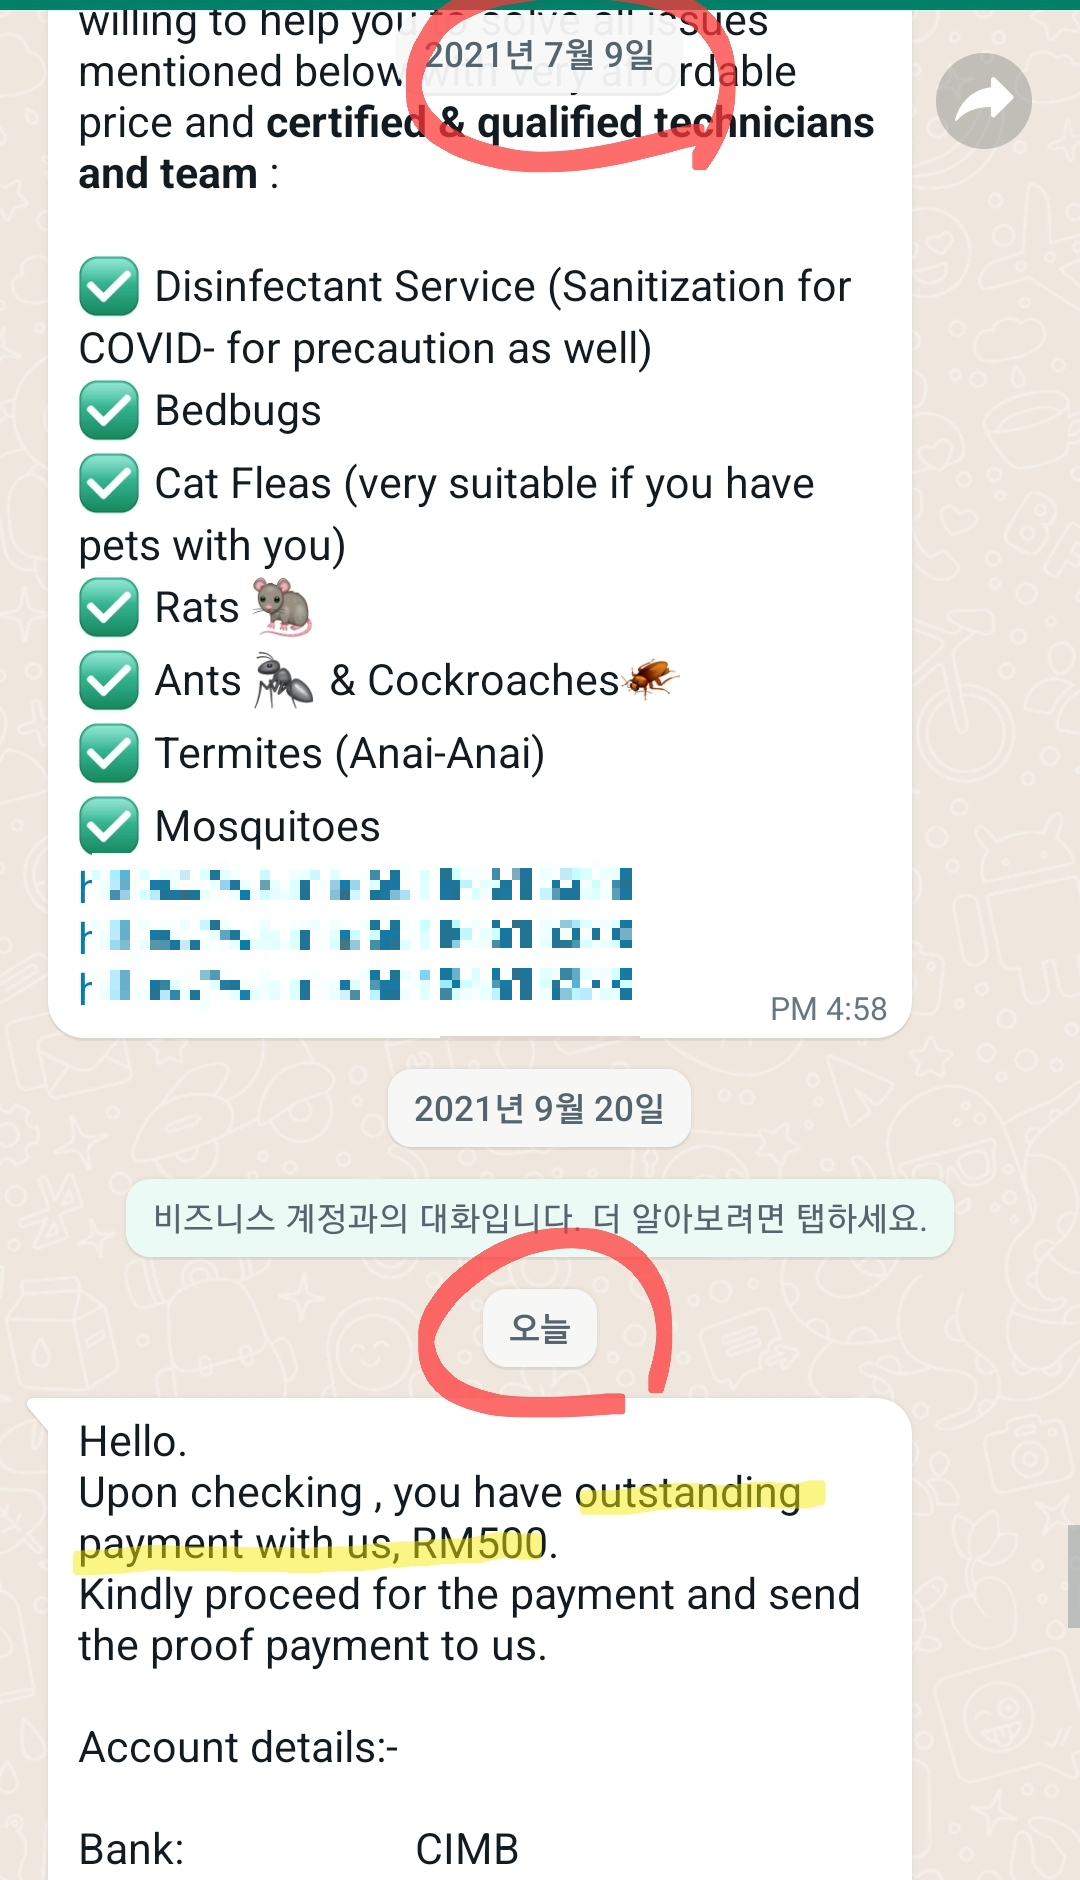
Task: Tap the rat emoji next to Rats
Action: [283, 607]
